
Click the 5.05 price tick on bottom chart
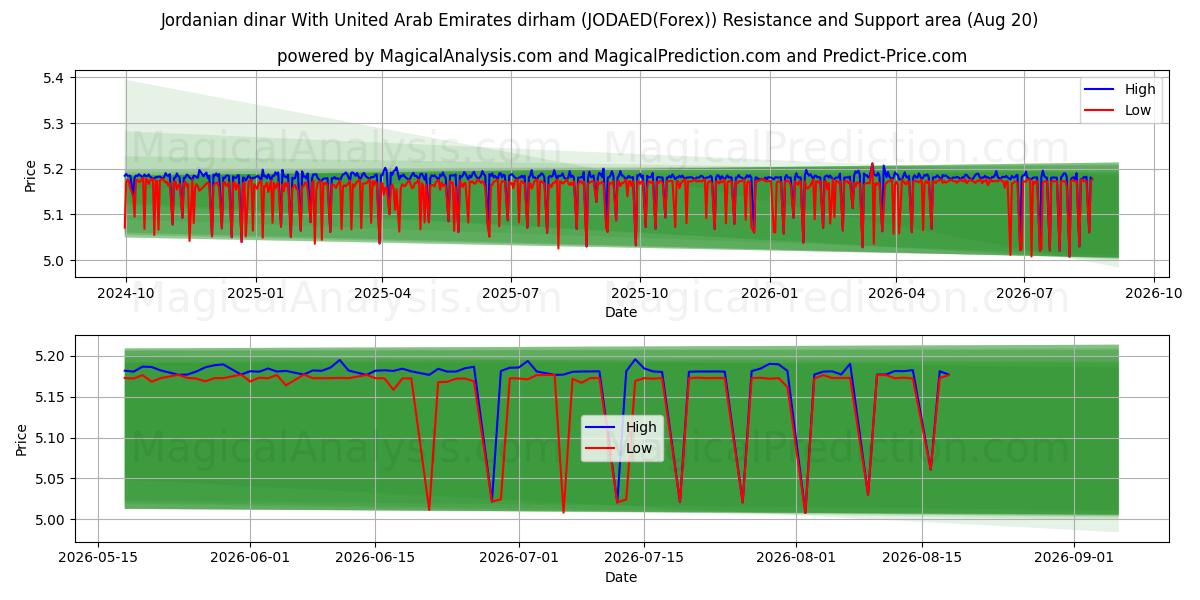(x=50, y=480)
